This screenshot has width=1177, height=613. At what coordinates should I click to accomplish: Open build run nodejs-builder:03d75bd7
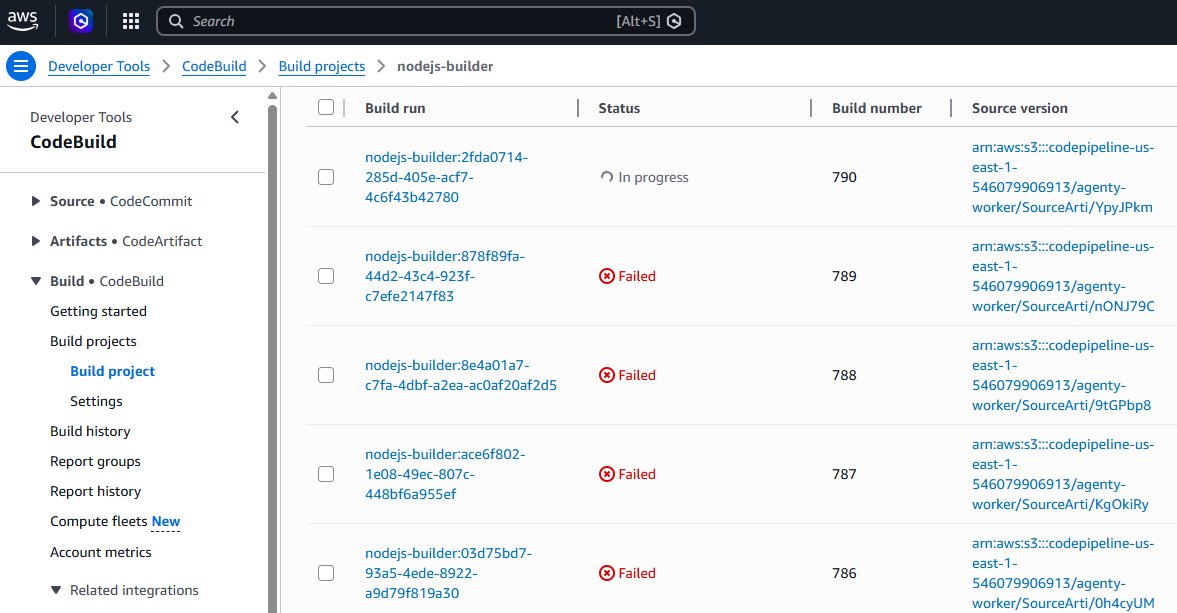(448, 573)
